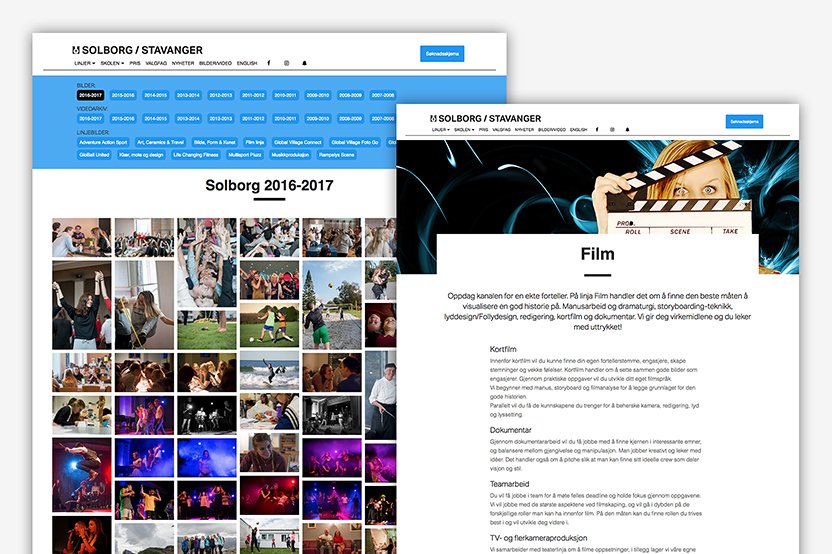The image size is (832, 554).
Task: Open Facebook icon in gallery page header
Action: (x=268, y=63)
